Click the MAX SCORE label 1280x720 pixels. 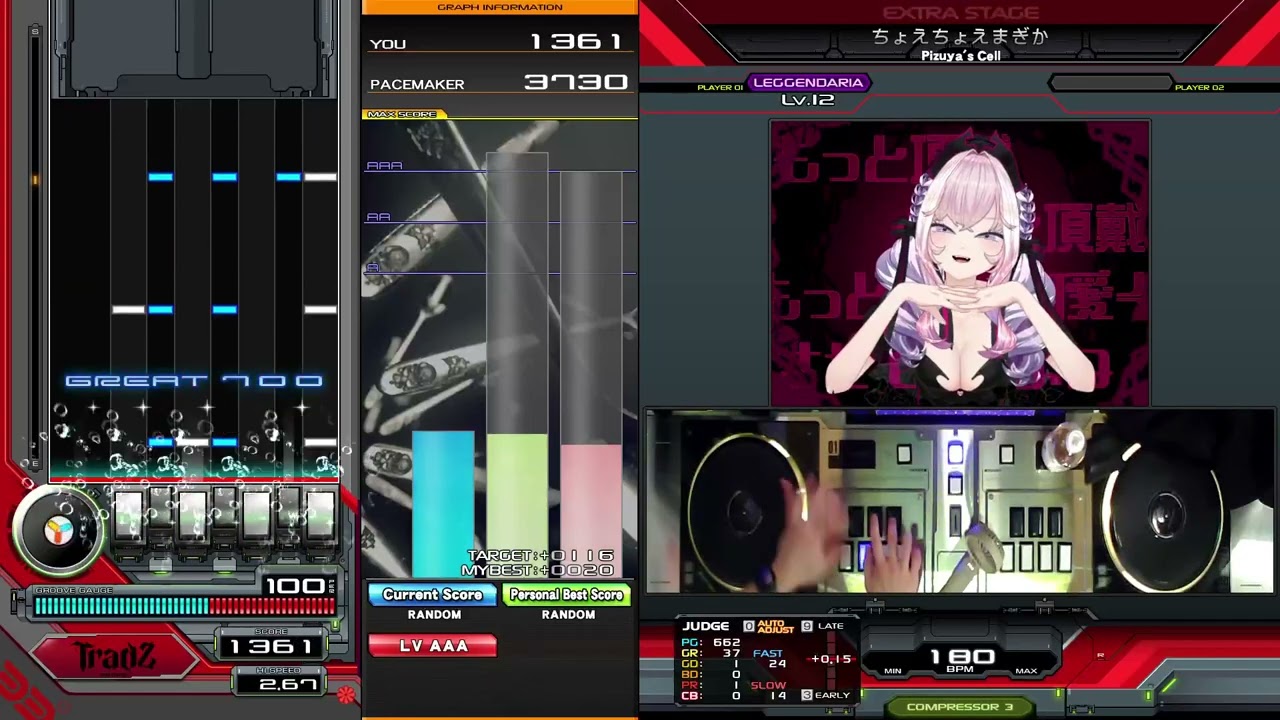tap(401, 114)
